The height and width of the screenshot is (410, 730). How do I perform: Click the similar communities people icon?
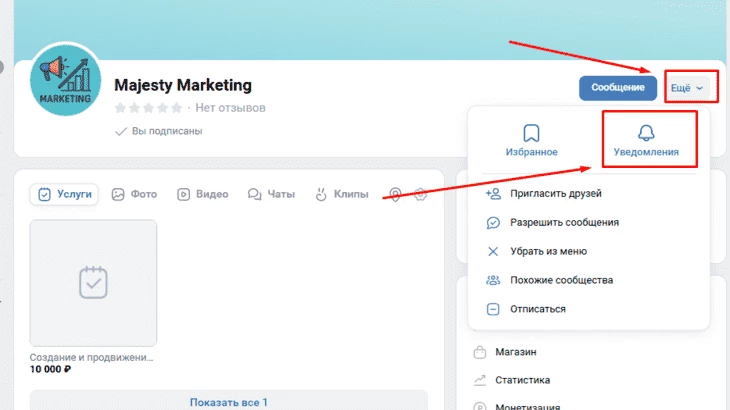(493, 280)
